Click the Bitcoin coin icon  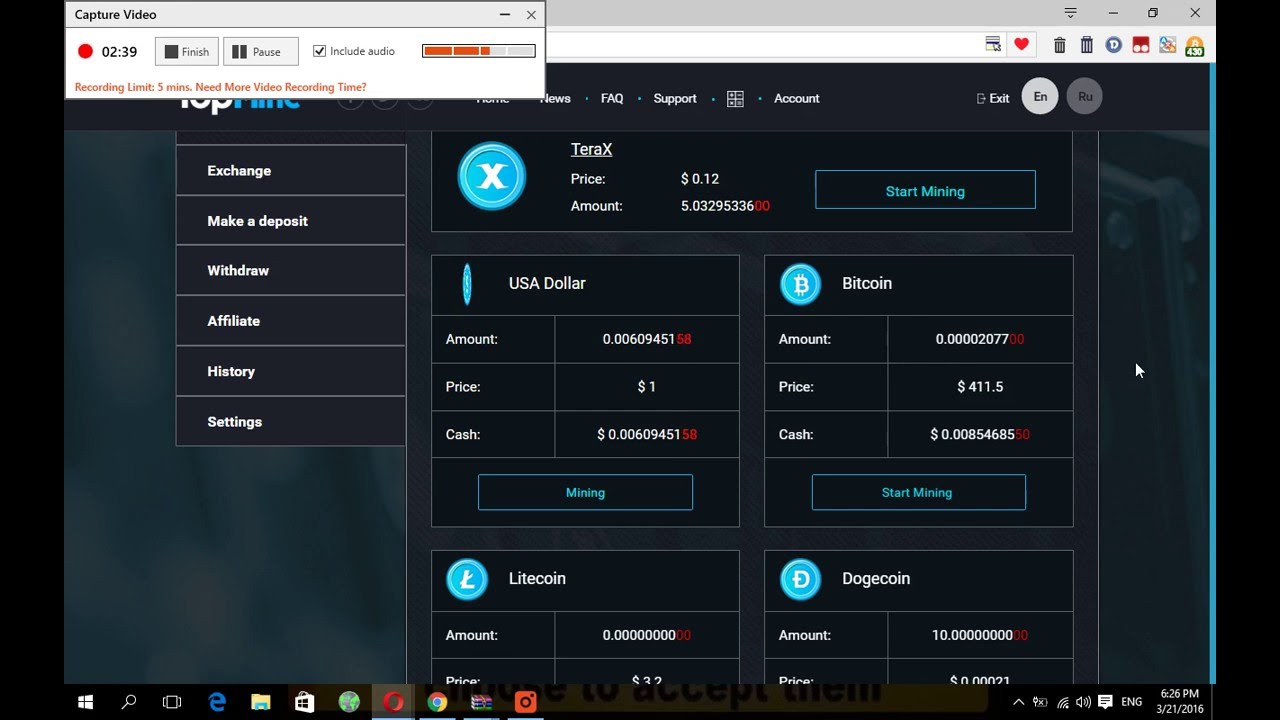click(800, 284)
